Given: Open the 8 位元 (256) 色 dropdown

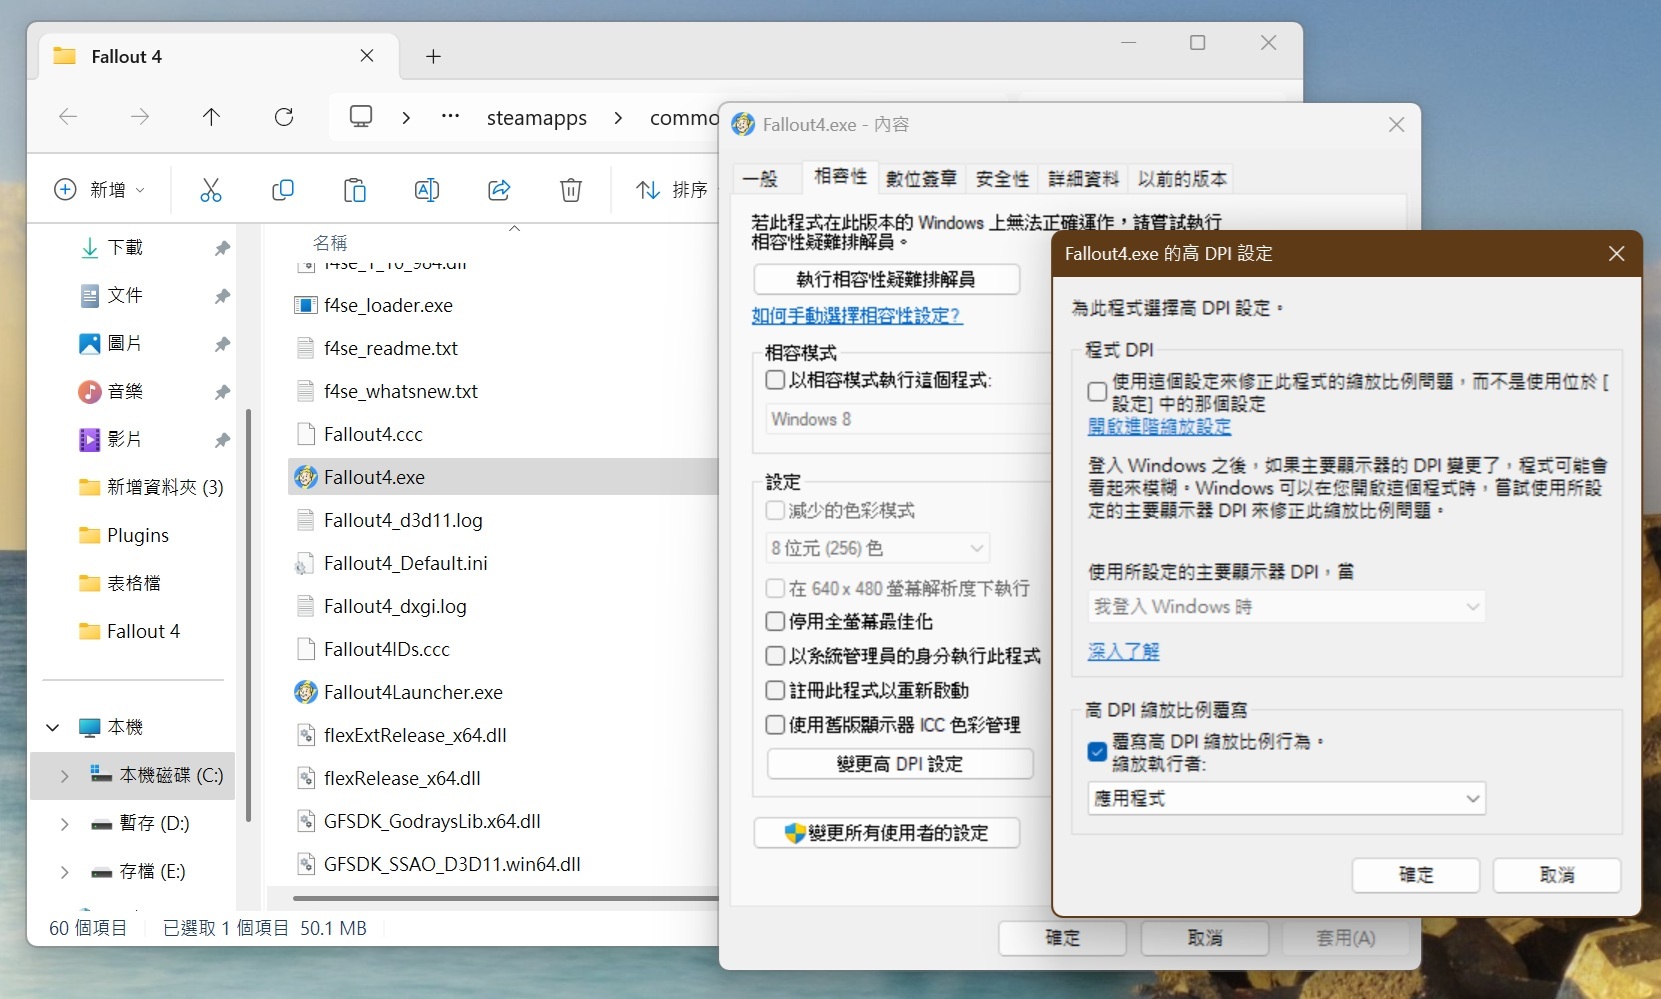Looking at the screenshot, I should point(878,548).
